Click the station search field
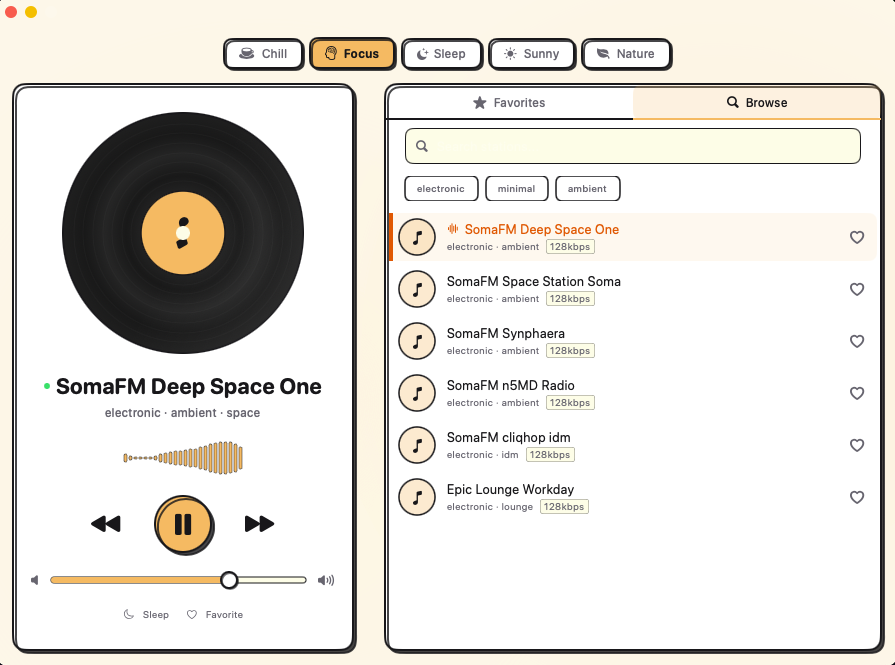Viewport: 895px width, 665px height. 632,146
